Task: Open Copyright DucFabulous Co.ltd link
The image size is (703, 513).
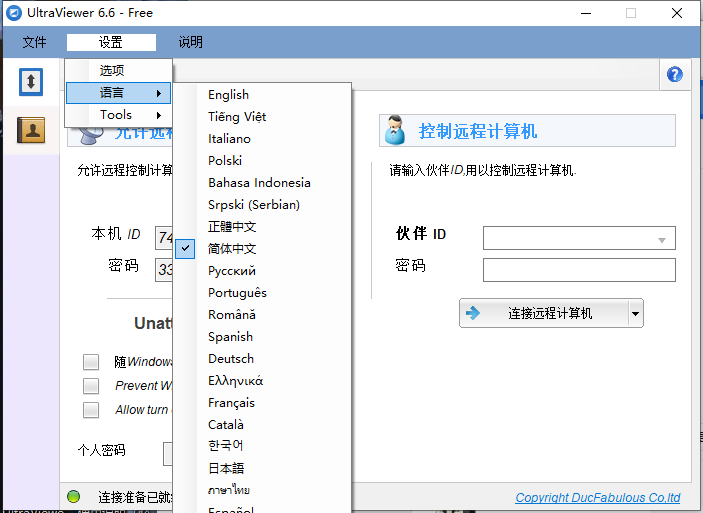Action: 597,497
